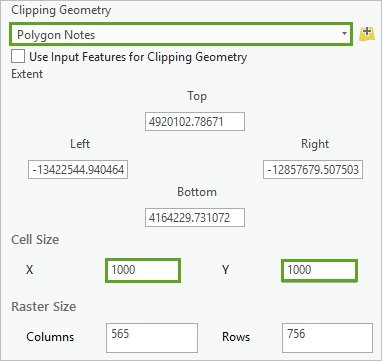
Task: Enable Use Input Features for Clipping Geometry checkbox
Action: [18, 56]
